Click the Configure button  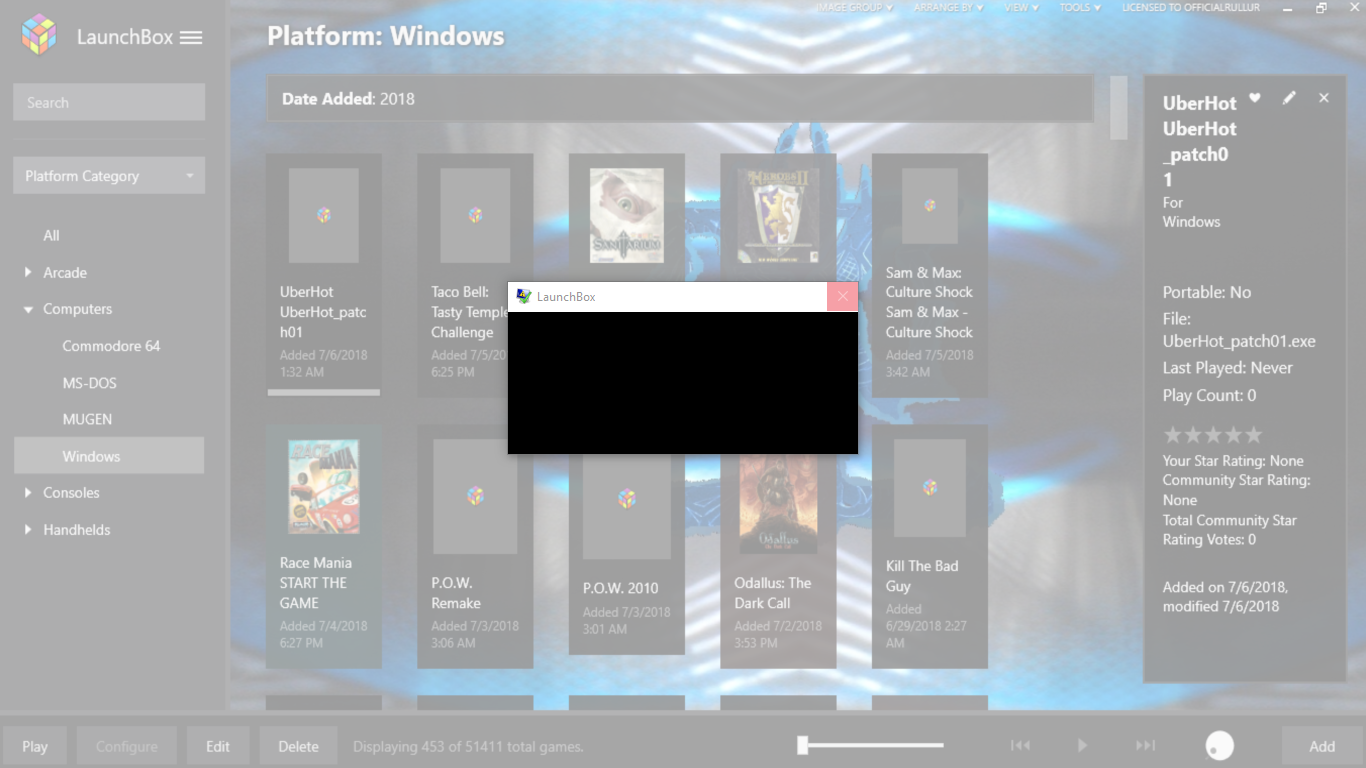point(127,746)
